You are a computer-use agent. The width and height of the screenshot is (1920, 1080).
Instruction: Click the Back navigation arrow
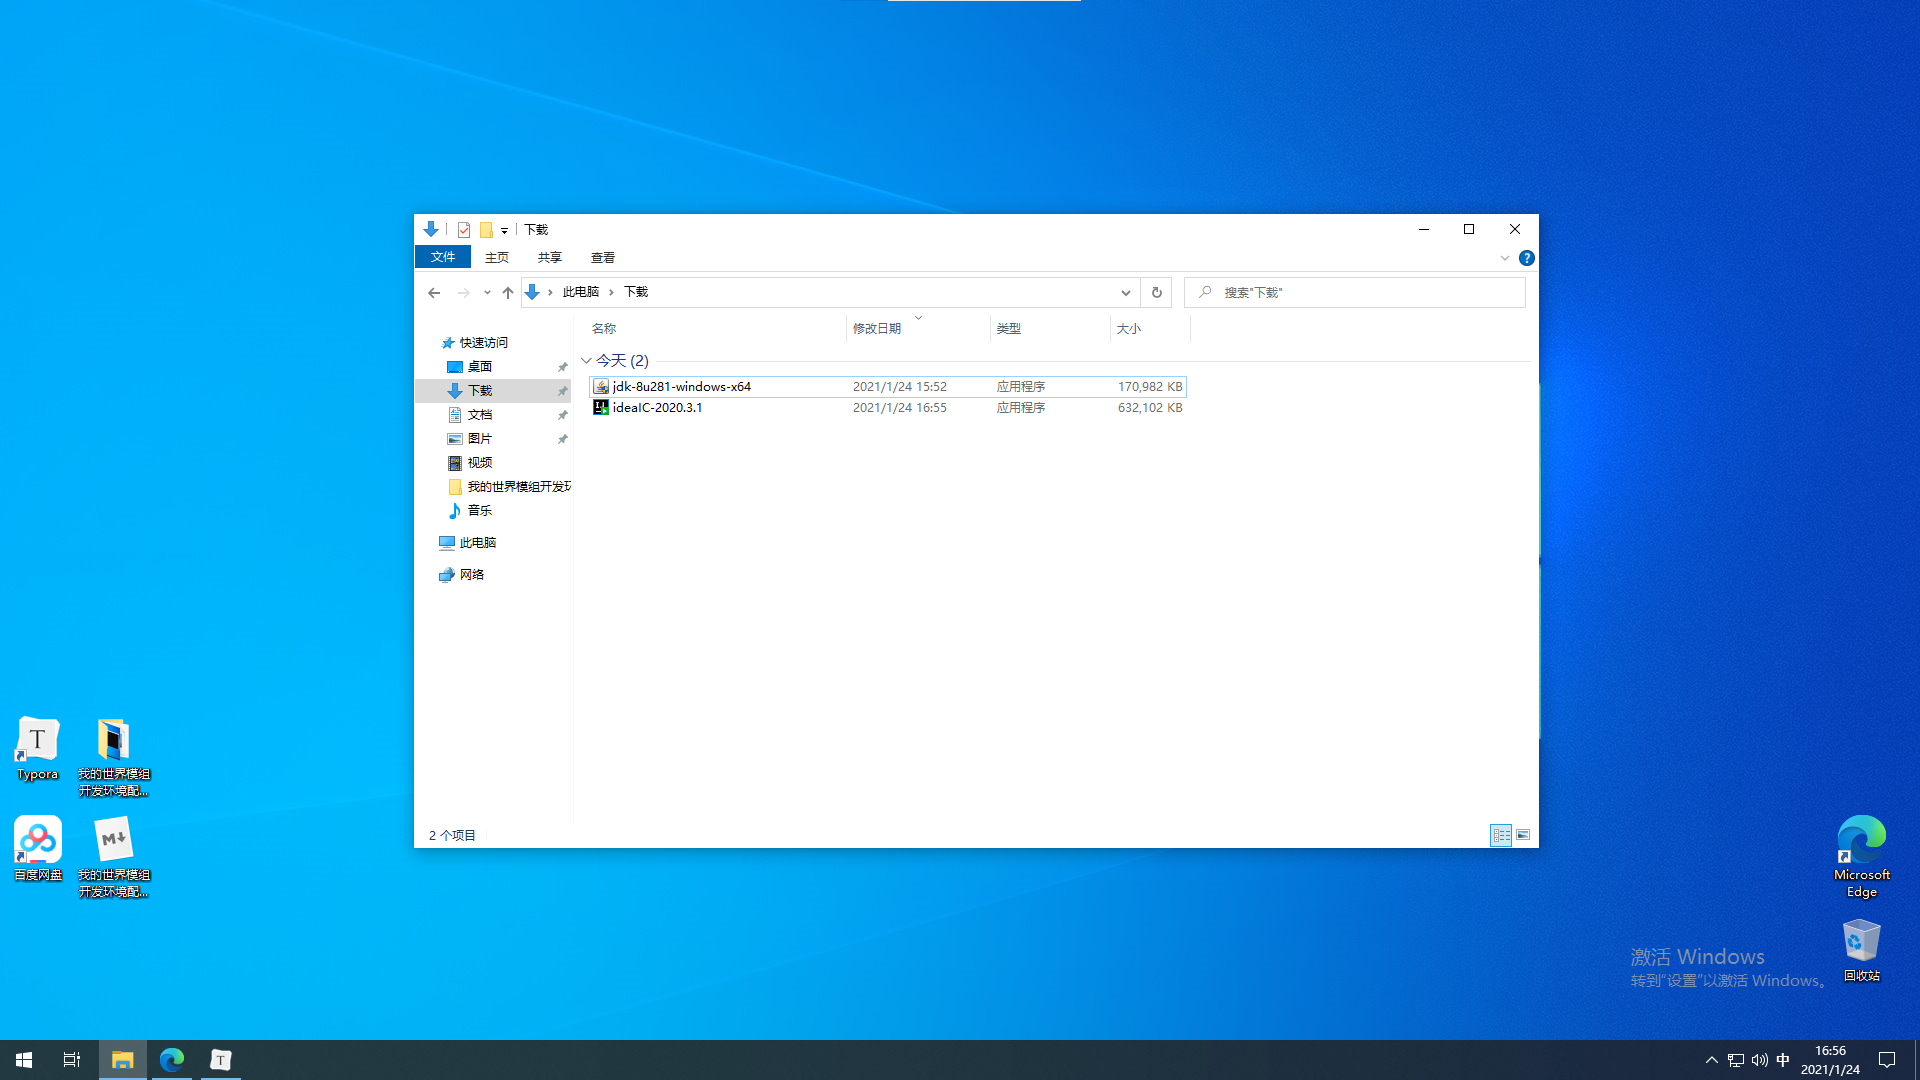pyautogui.click(x=434, y=292)
